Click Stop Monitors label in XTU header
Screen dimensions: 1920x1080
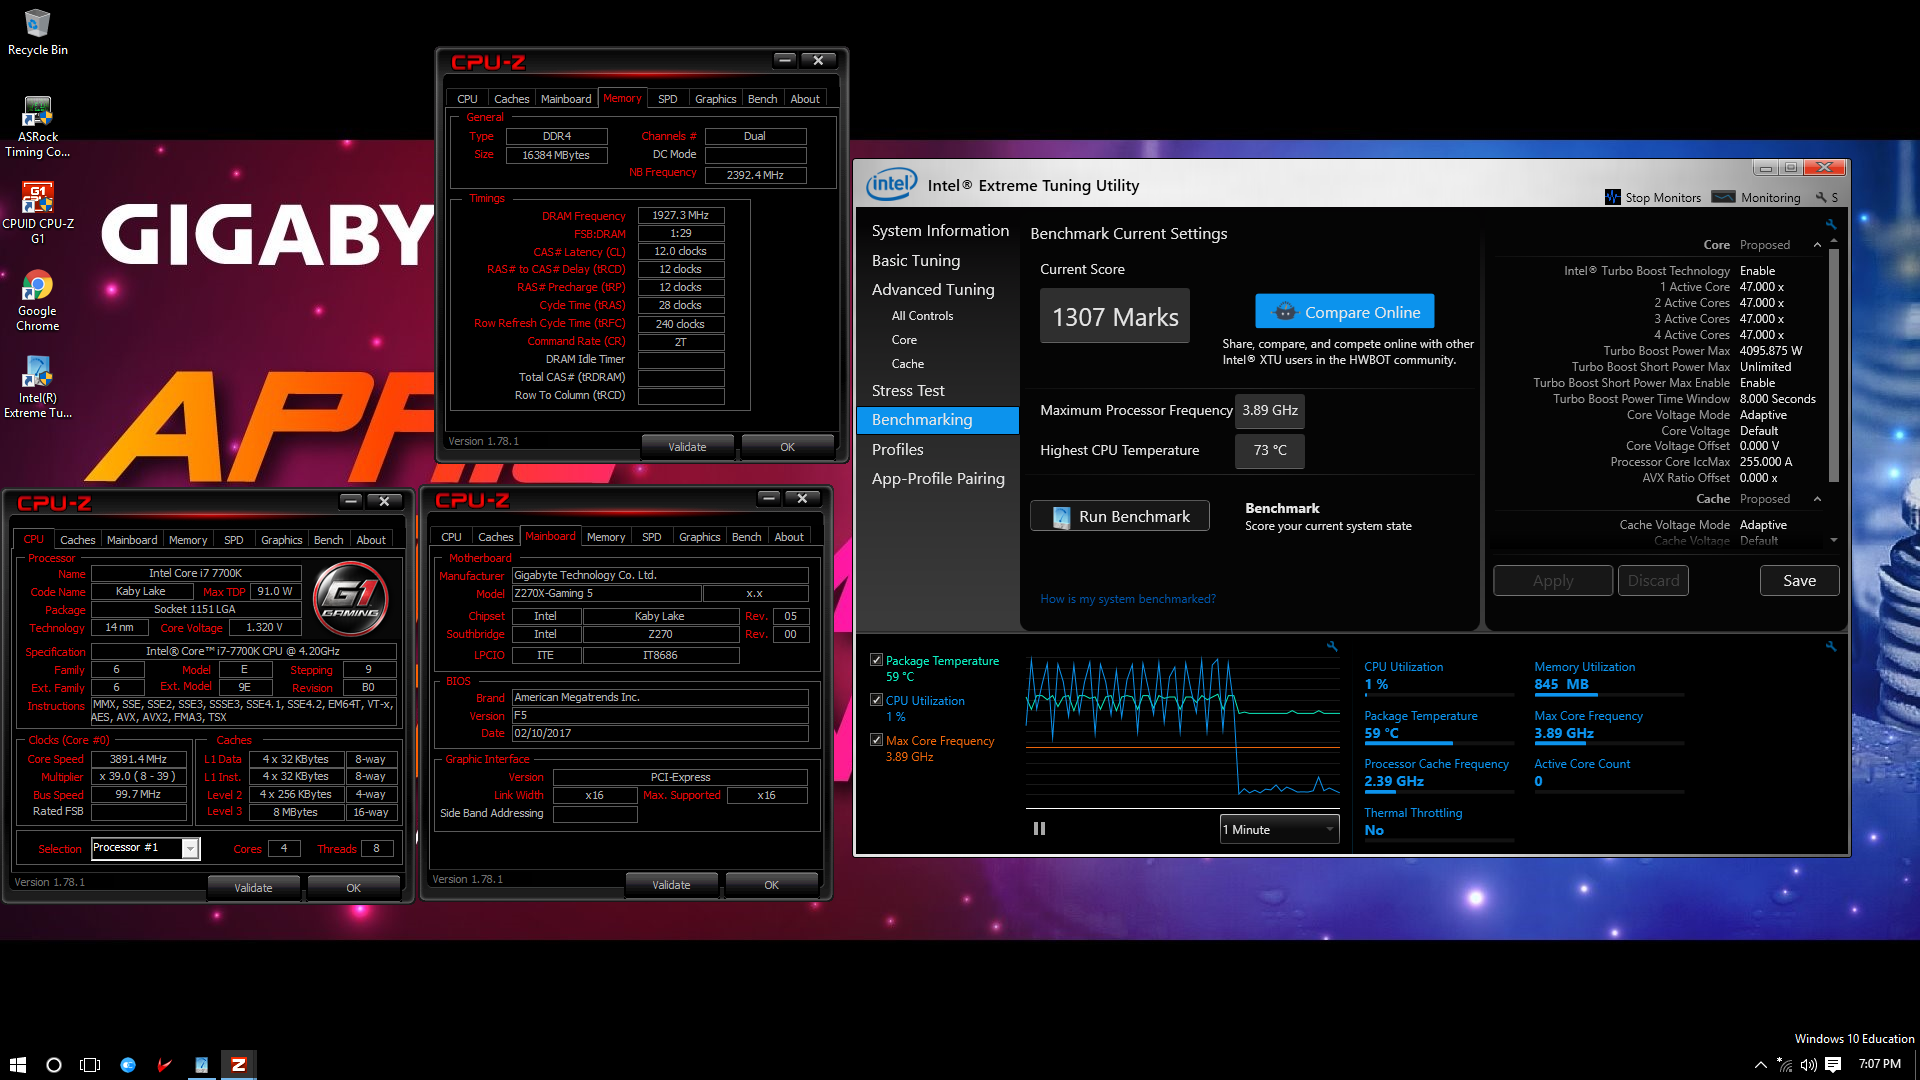point(1662,198)
